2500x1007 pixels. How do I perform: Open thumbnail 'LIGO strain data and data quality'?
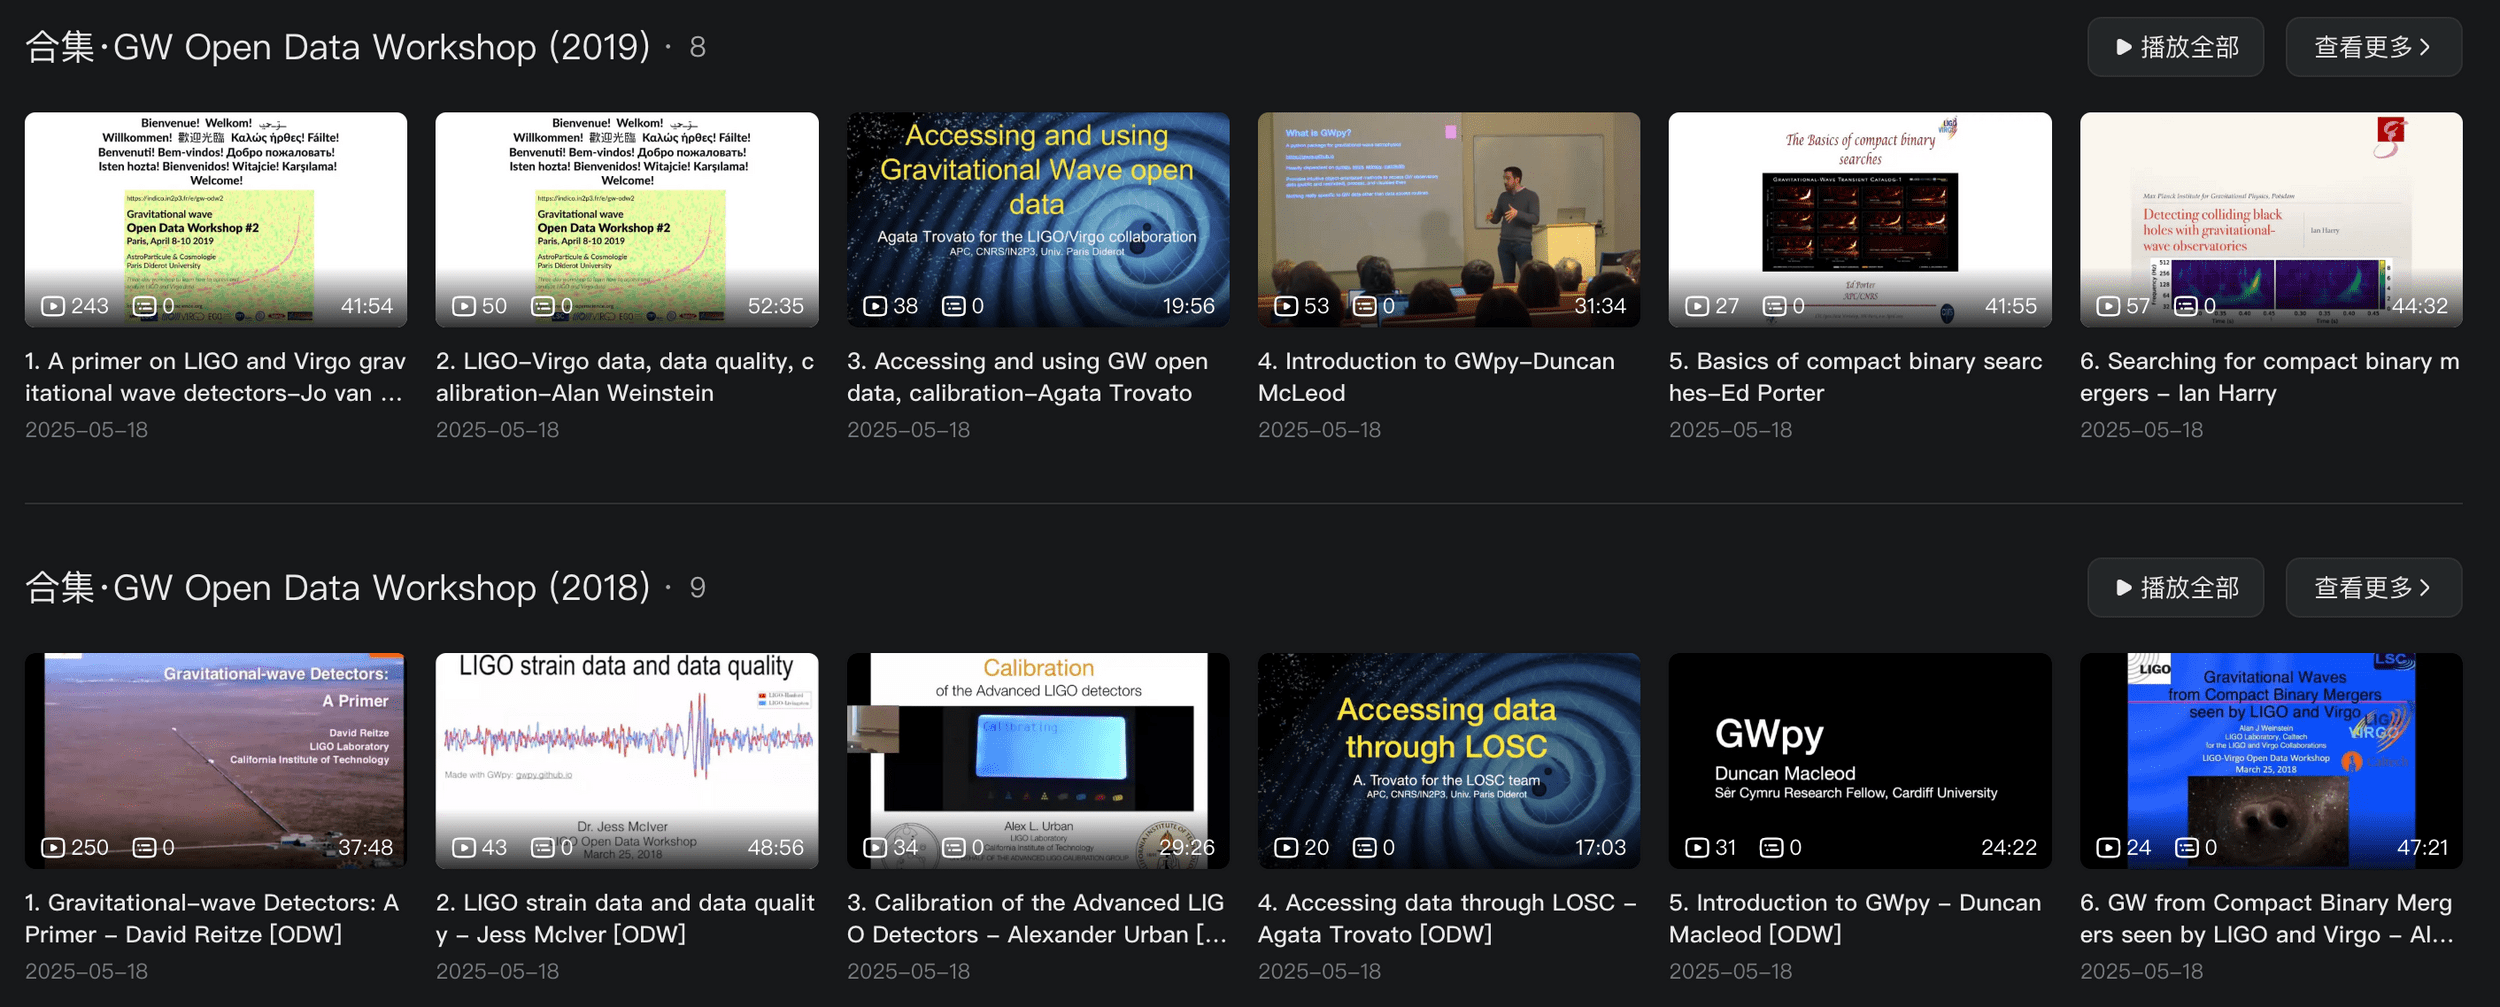[627, 760]
